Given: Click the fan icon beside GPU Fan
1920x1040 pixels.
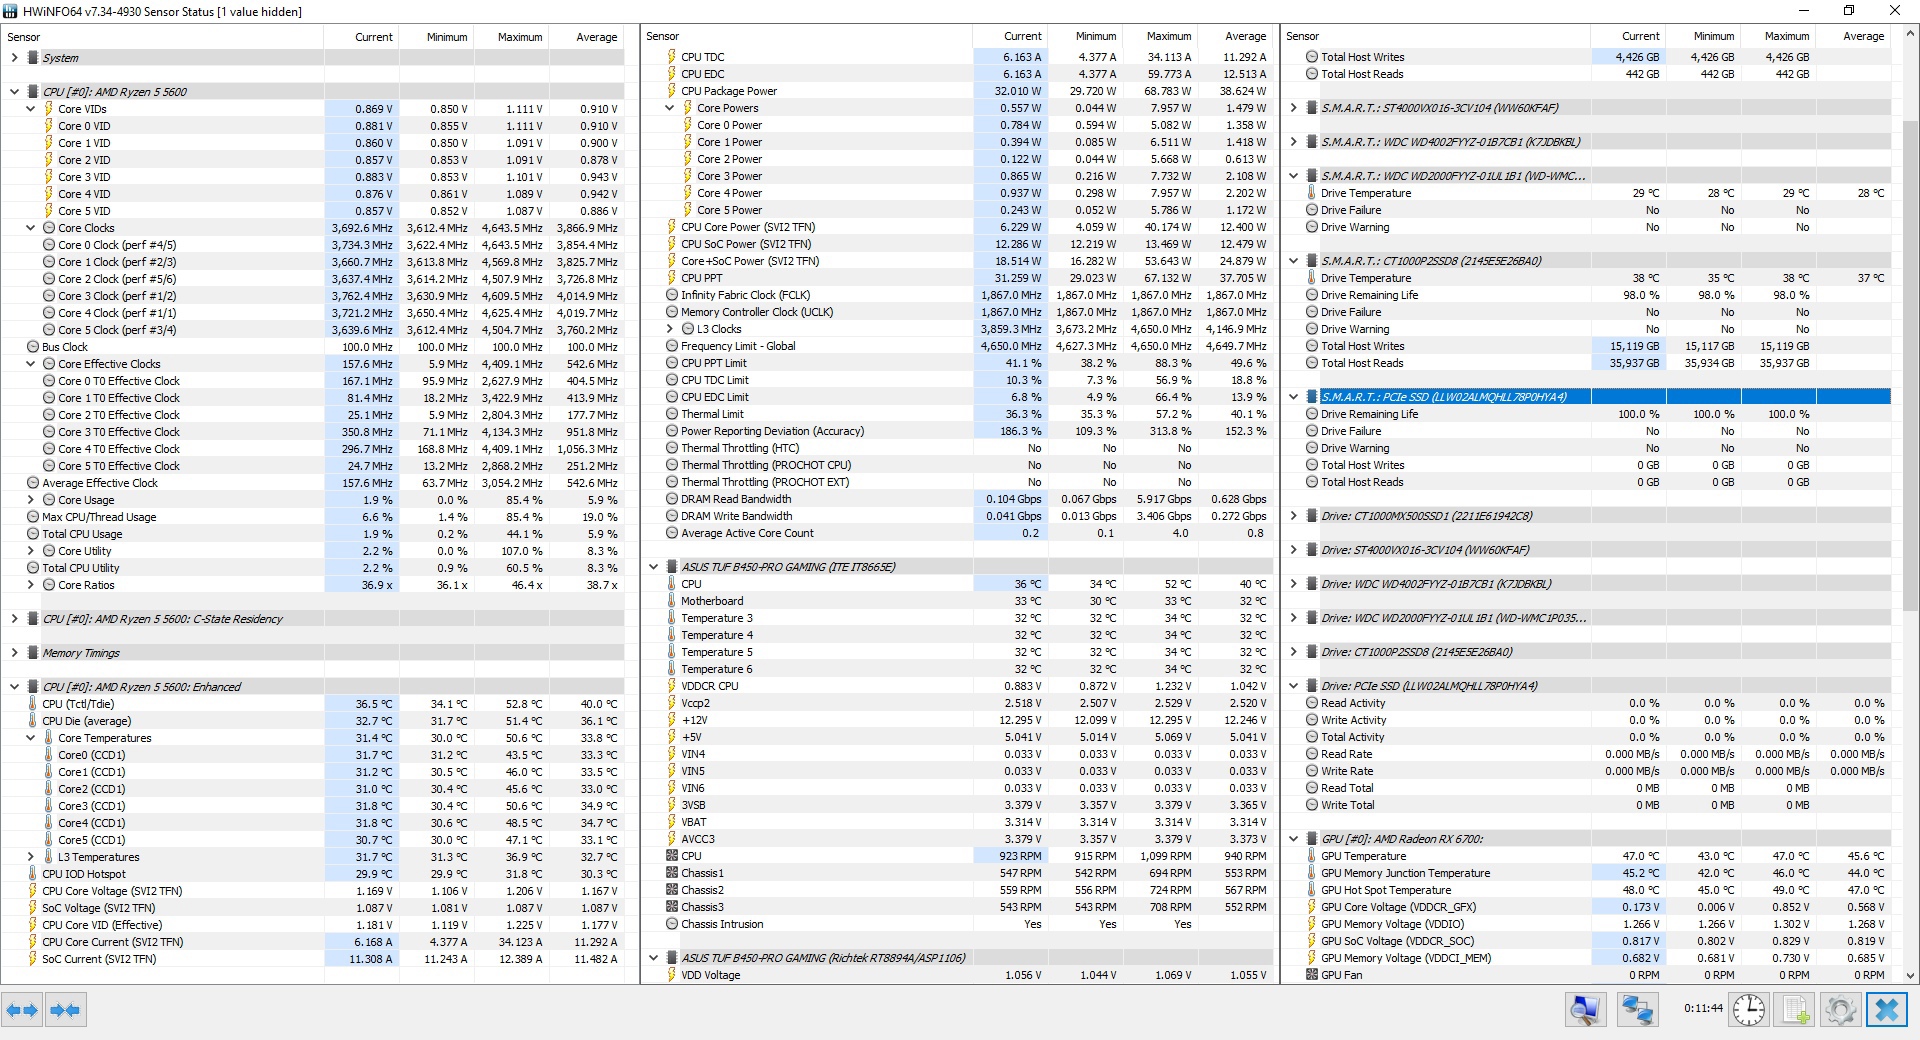Looking at the screenshot, I should coord(1312,975).
